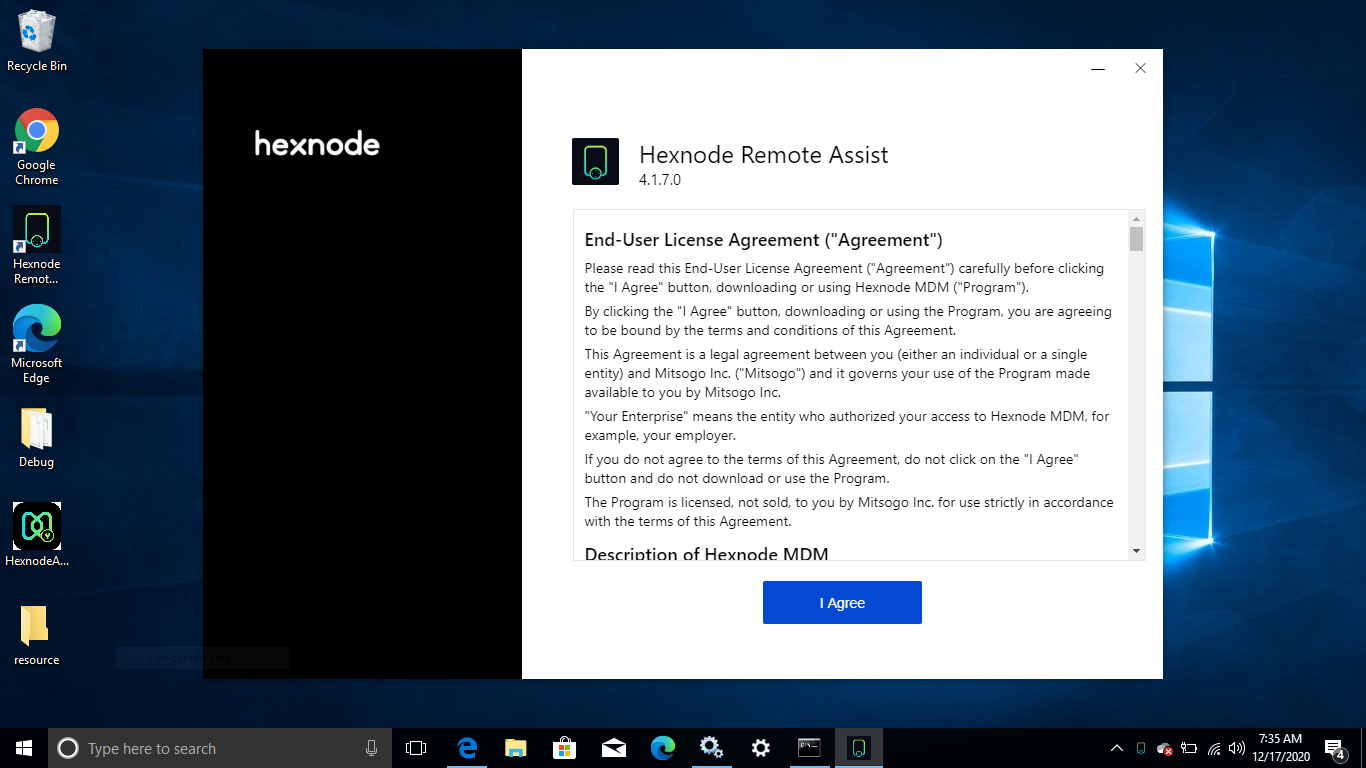Click the license agreement scrollbar thumb
The image size is (1366, 768).
pos(1136,239)
